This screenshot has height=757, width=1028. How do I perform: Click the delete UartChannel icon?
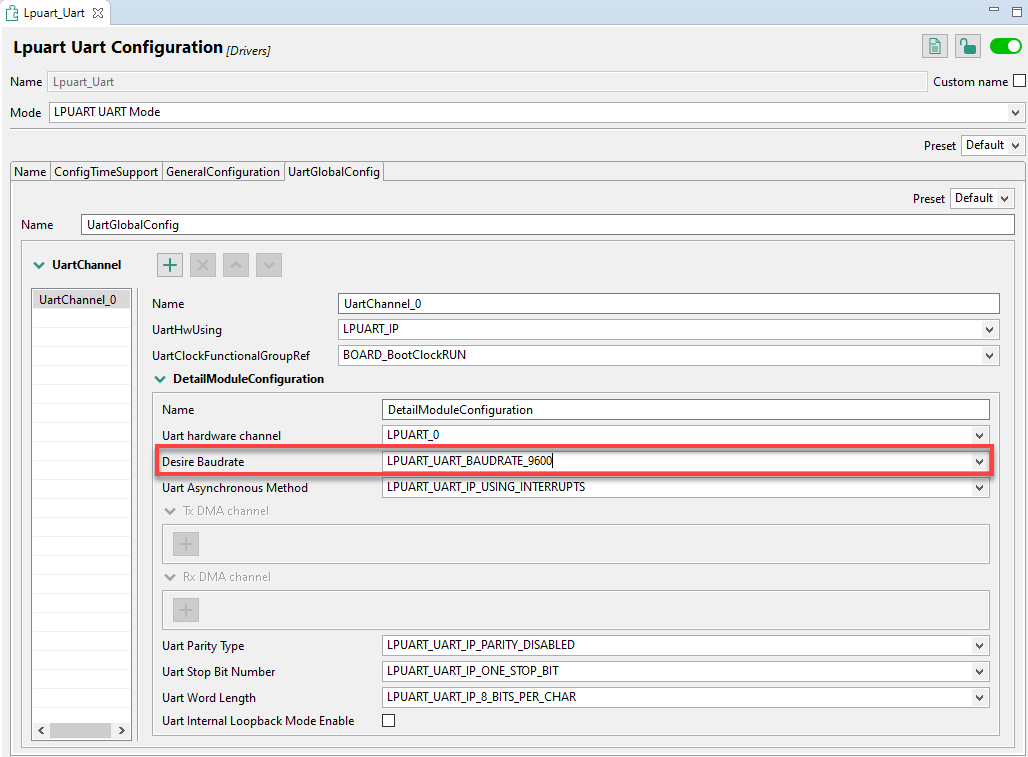pos(202,264)
